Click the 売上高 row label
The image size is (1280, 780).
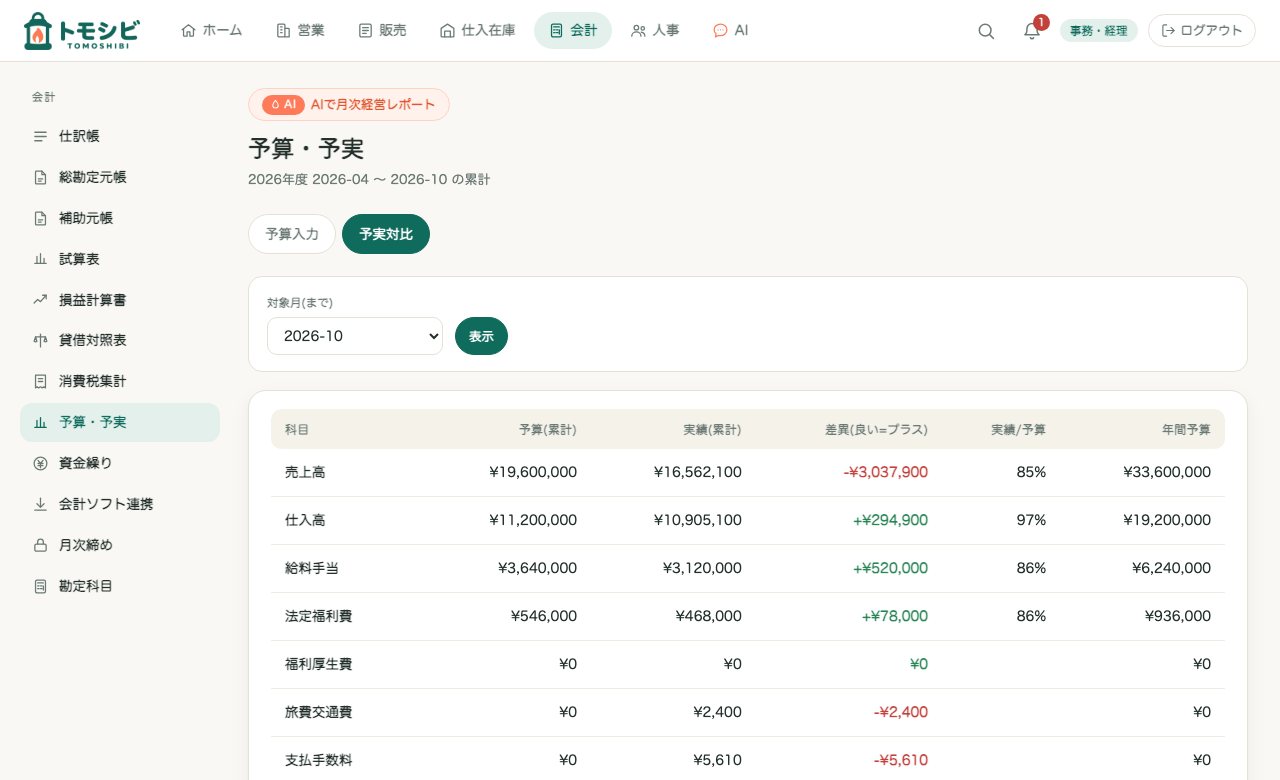click(305, 472)
